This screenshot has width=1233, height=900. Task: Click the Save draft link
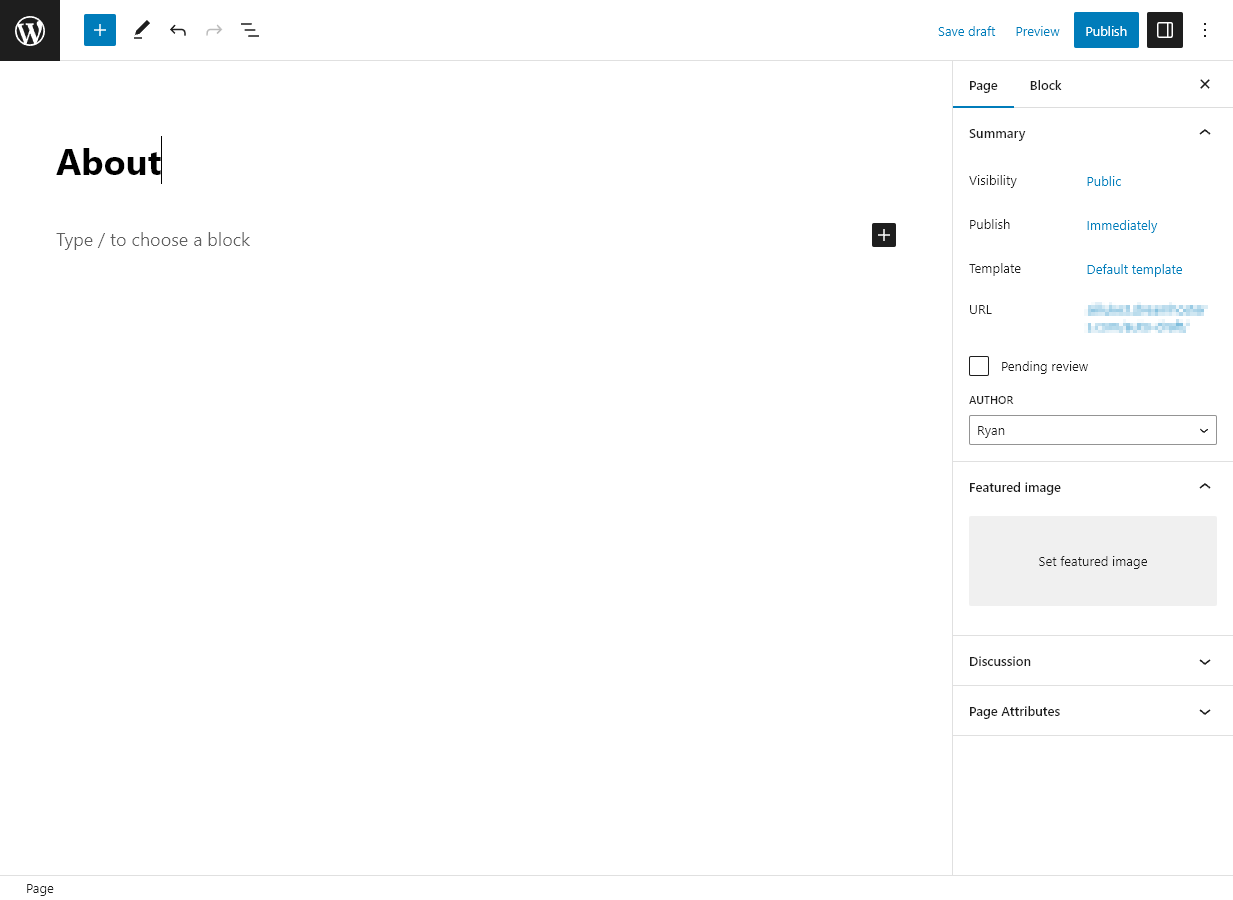click(966, 31)
